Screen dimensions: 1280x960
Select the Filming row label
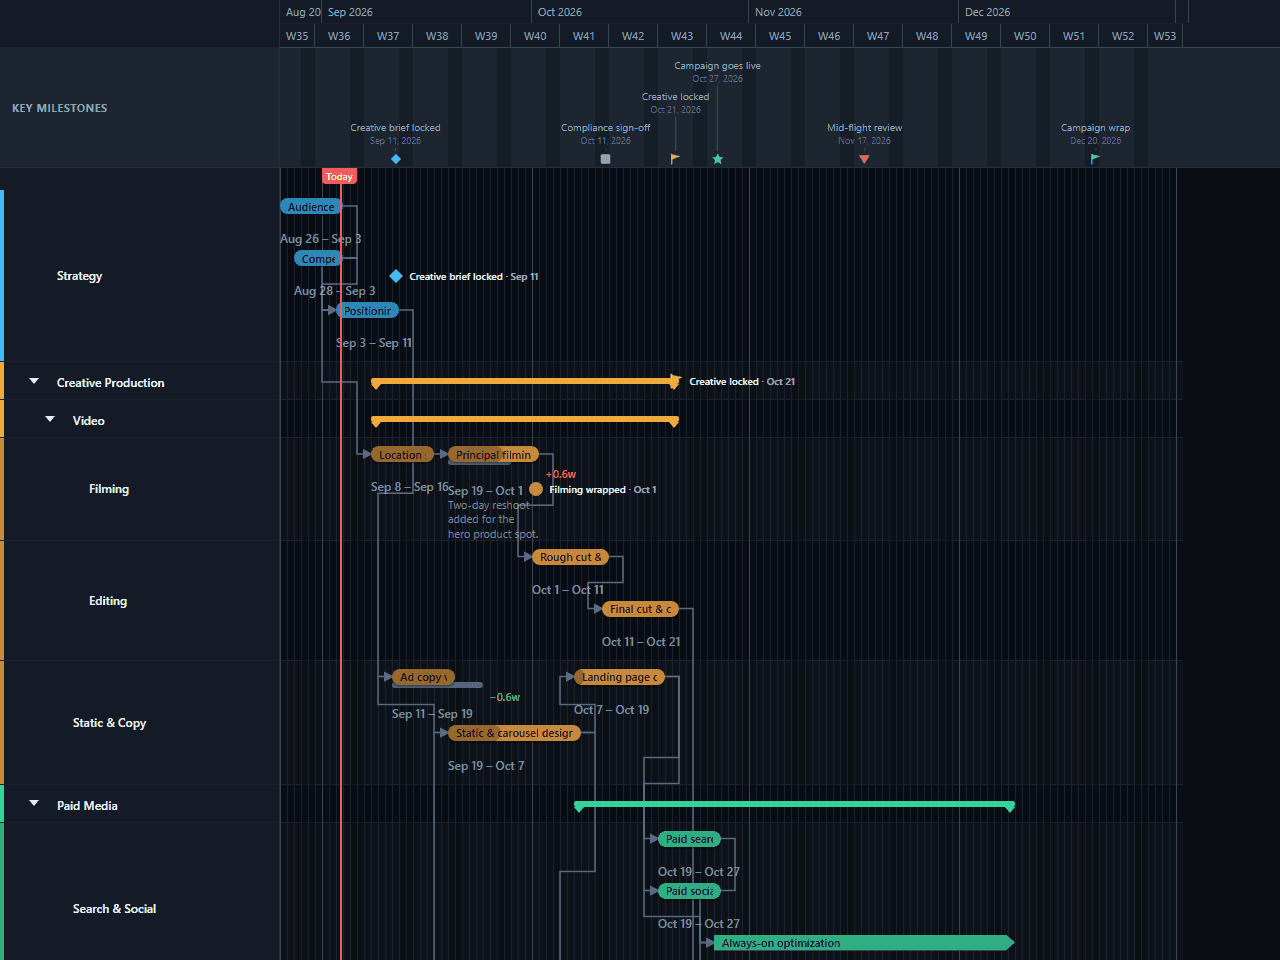109,489
